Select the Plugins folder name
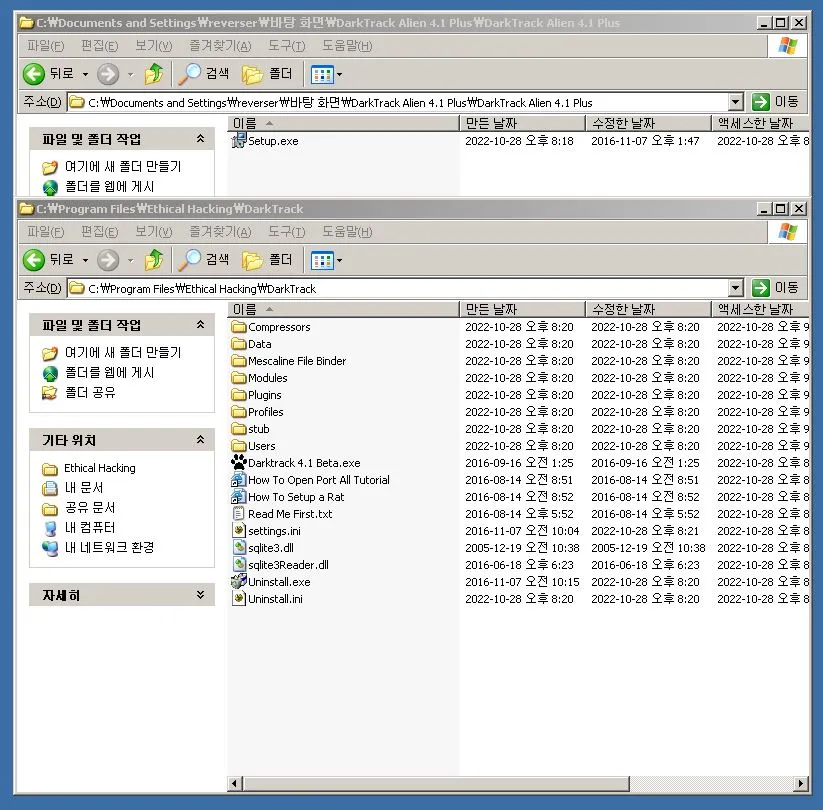 [265, 395]
